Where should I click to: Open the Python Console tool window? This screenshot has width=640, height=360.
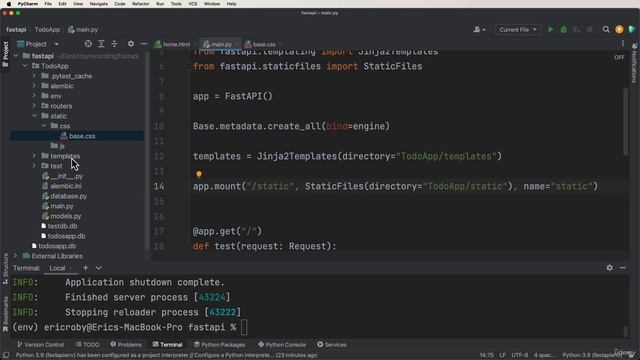[x=282, y=344]
